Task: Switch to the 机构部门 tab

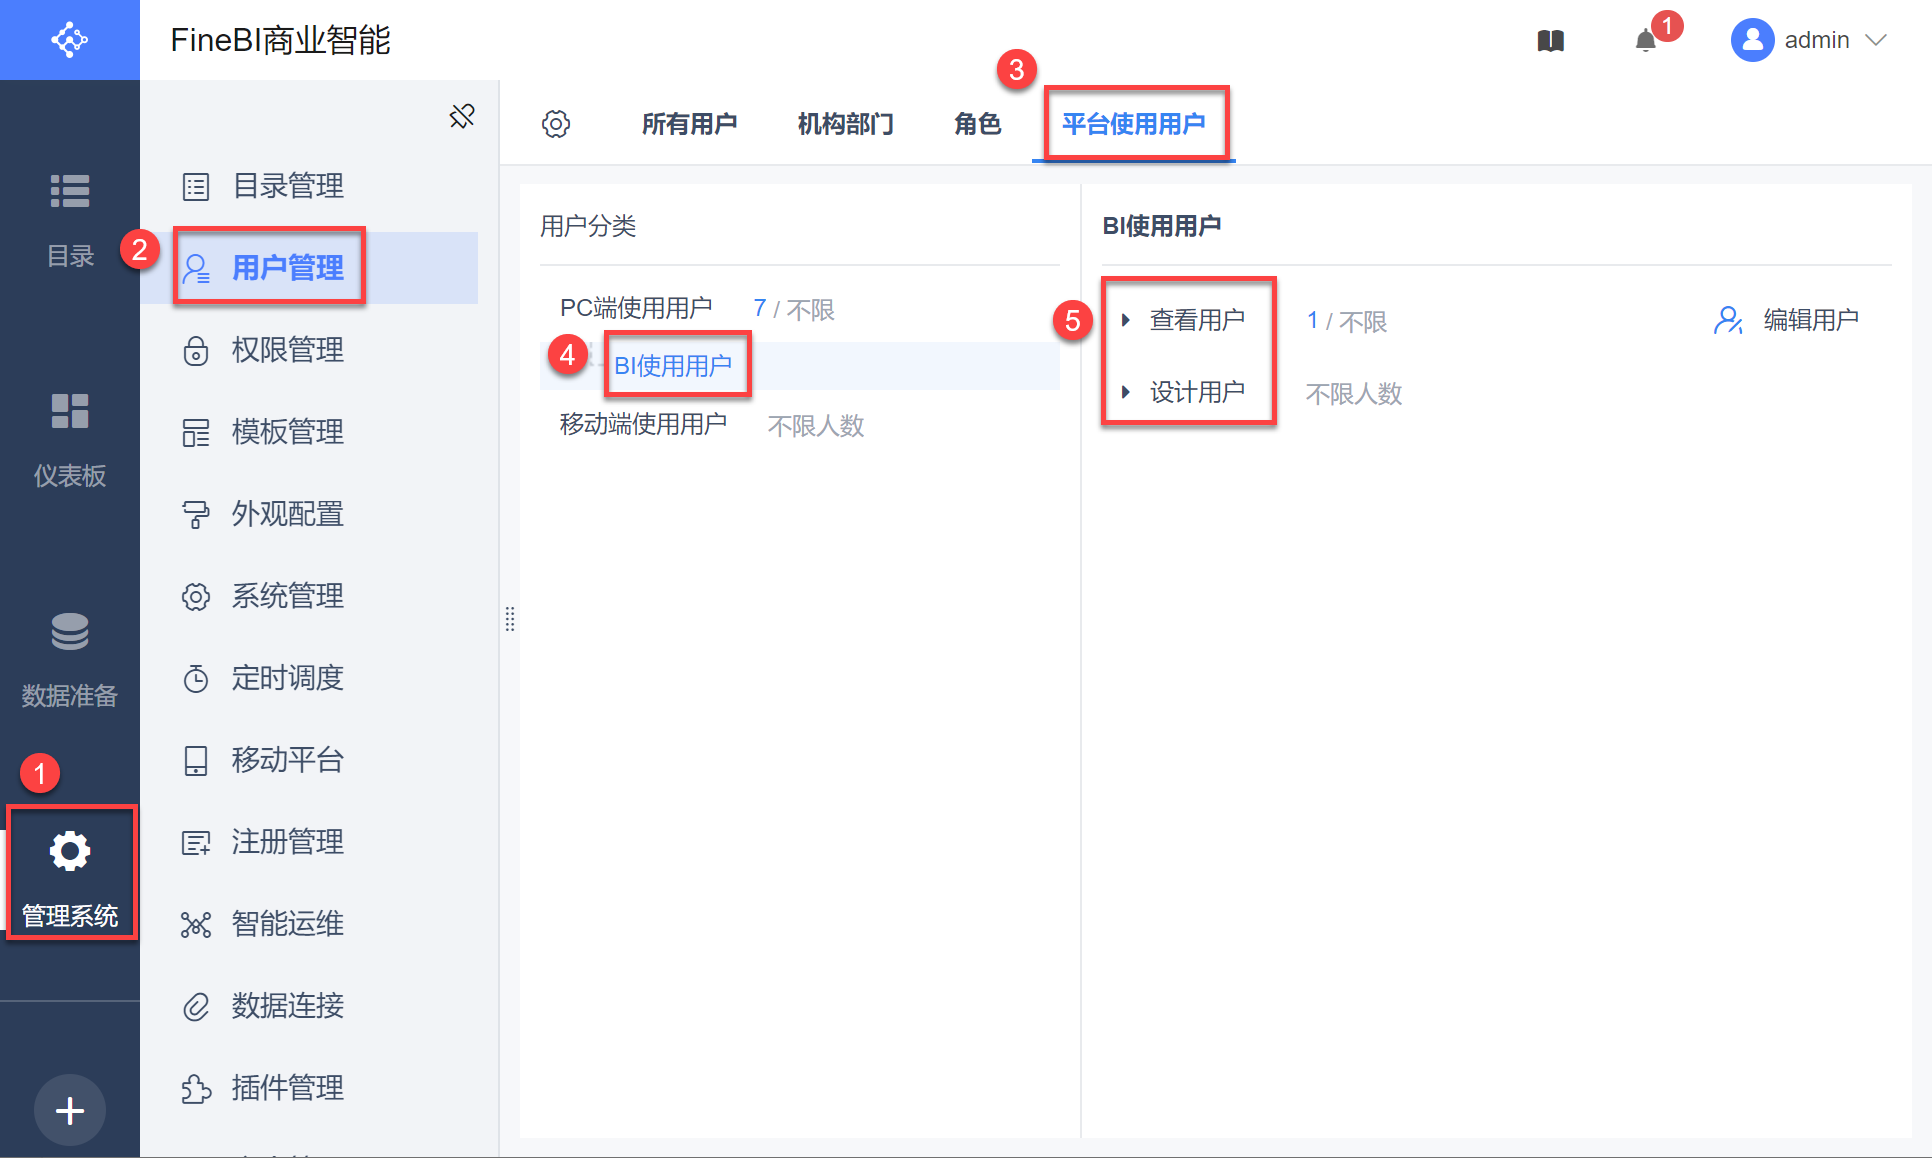Action: 845,124
